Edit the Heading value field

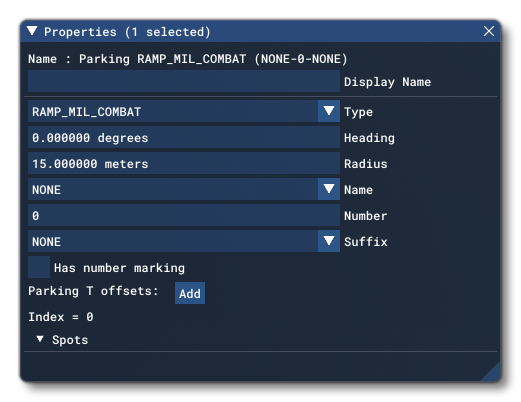[184, 137]
